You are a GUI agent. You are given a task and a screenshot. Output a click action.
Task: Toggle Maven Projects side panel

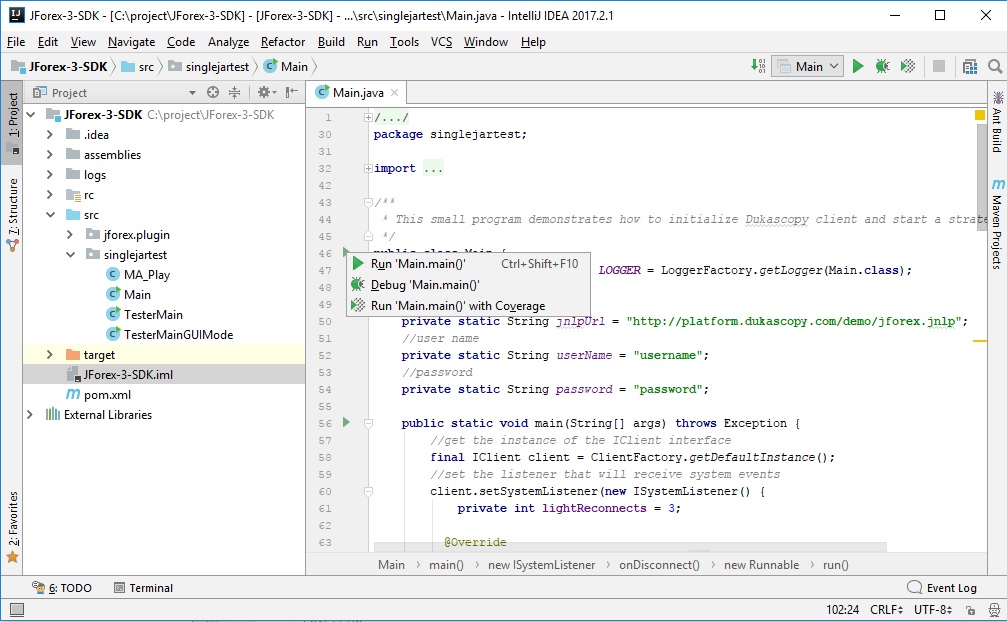point(997,223)
